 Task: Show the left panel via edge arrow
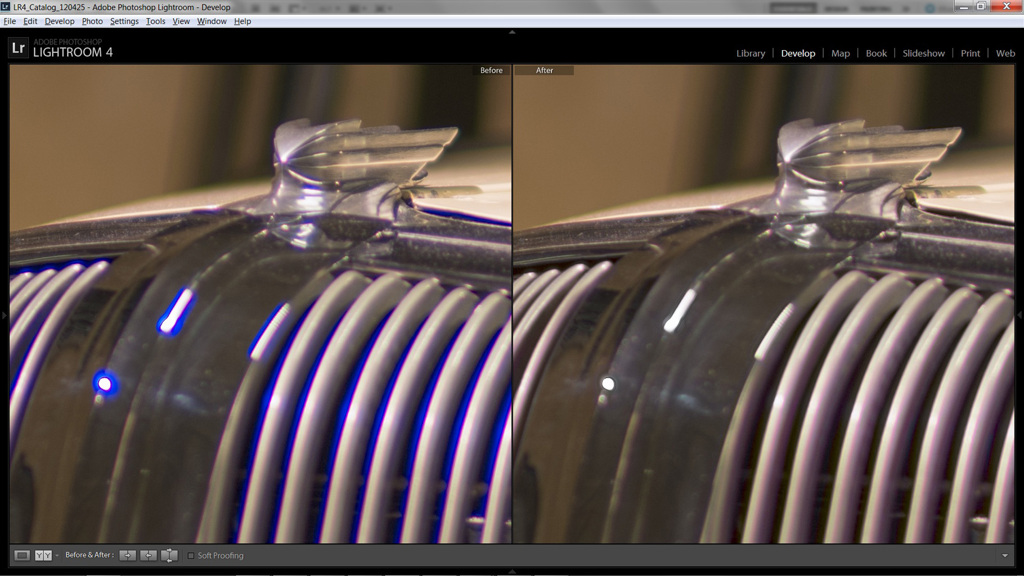tap(4, 315)
